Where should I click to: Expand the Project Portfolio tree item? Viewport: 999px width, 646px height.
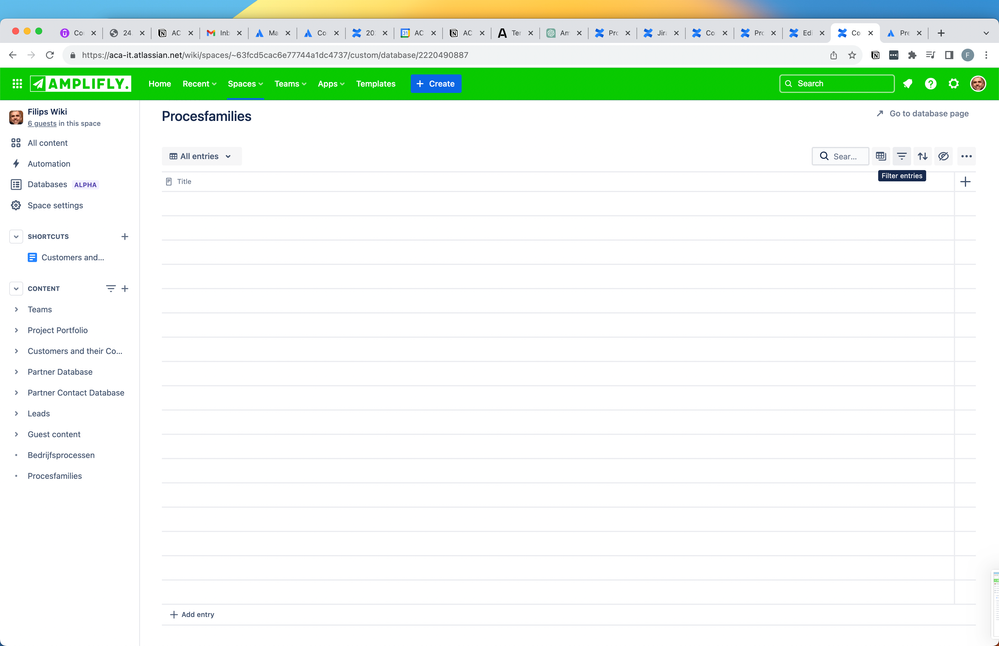[x=16, y=330]
